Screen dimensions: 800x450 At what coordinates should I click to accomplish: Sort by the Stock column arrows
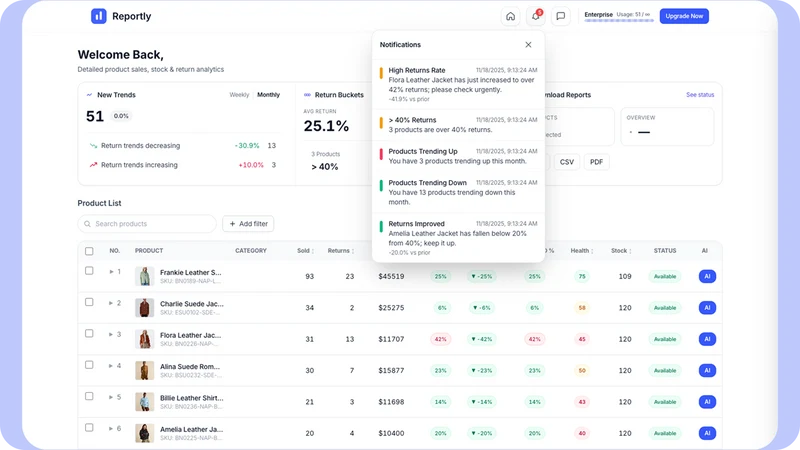tap(630, 251)
